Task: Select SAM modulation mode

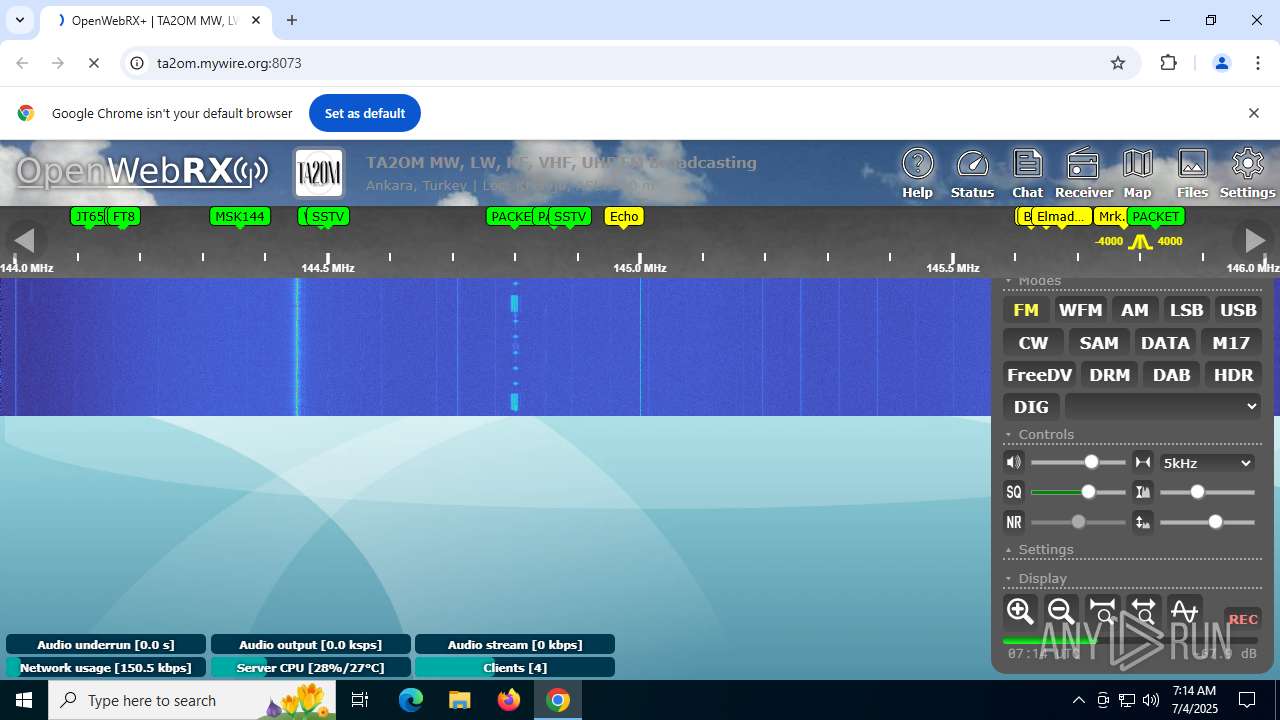Action: coord(1099,343)
